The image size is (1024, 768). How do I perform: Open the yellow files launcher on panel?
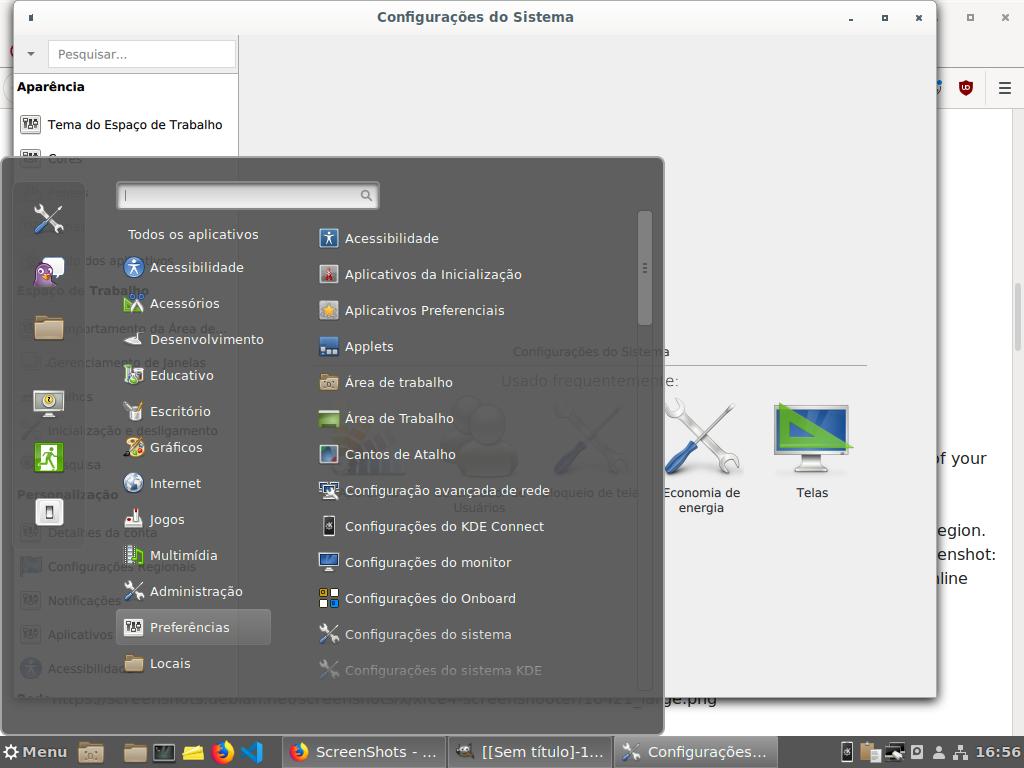193,752
